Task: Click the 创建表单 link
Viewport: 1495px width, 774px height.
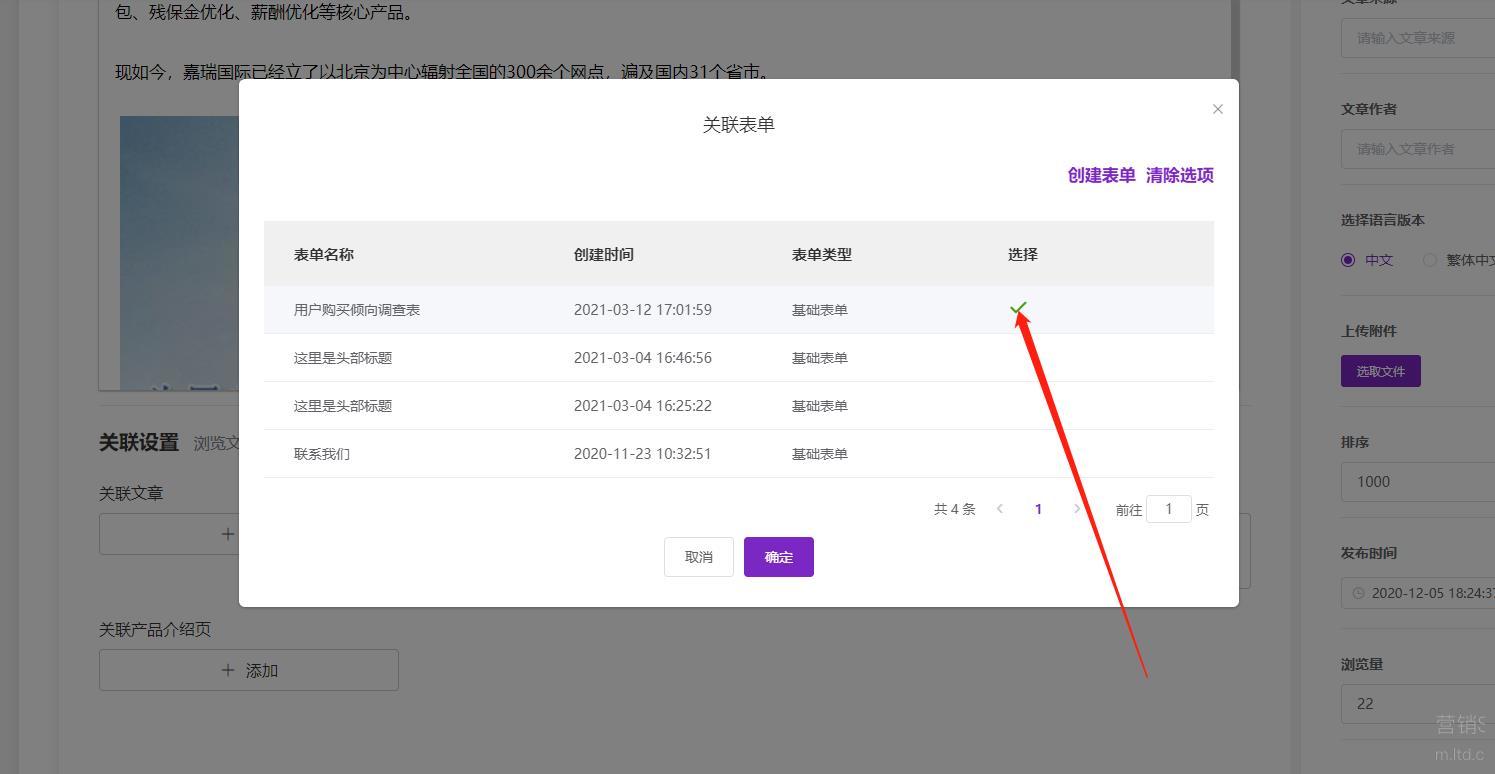Action: tap(1101, 175)
